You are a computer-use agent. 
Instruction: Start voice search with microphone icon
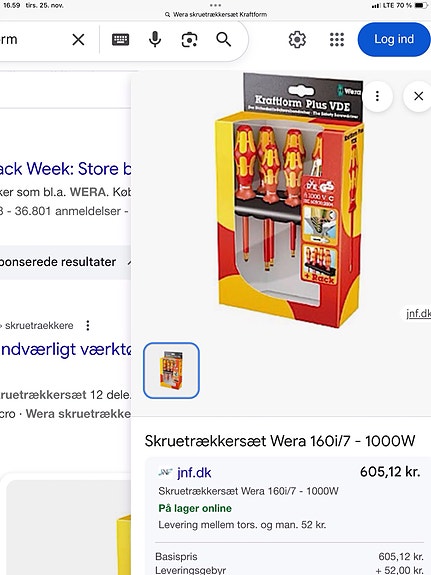155,40
